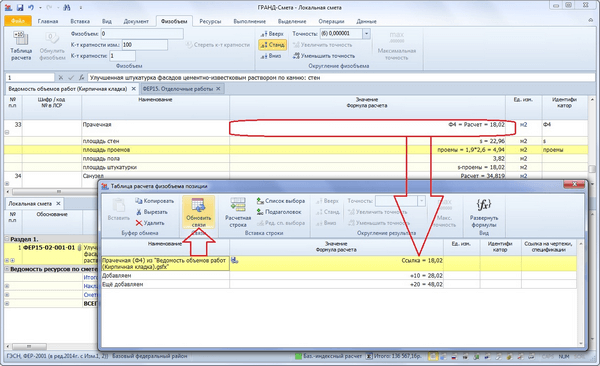Select rounding Вниз in main ribbon
The height and width of the screenshot is (366, 600).
tap(271, 56)
